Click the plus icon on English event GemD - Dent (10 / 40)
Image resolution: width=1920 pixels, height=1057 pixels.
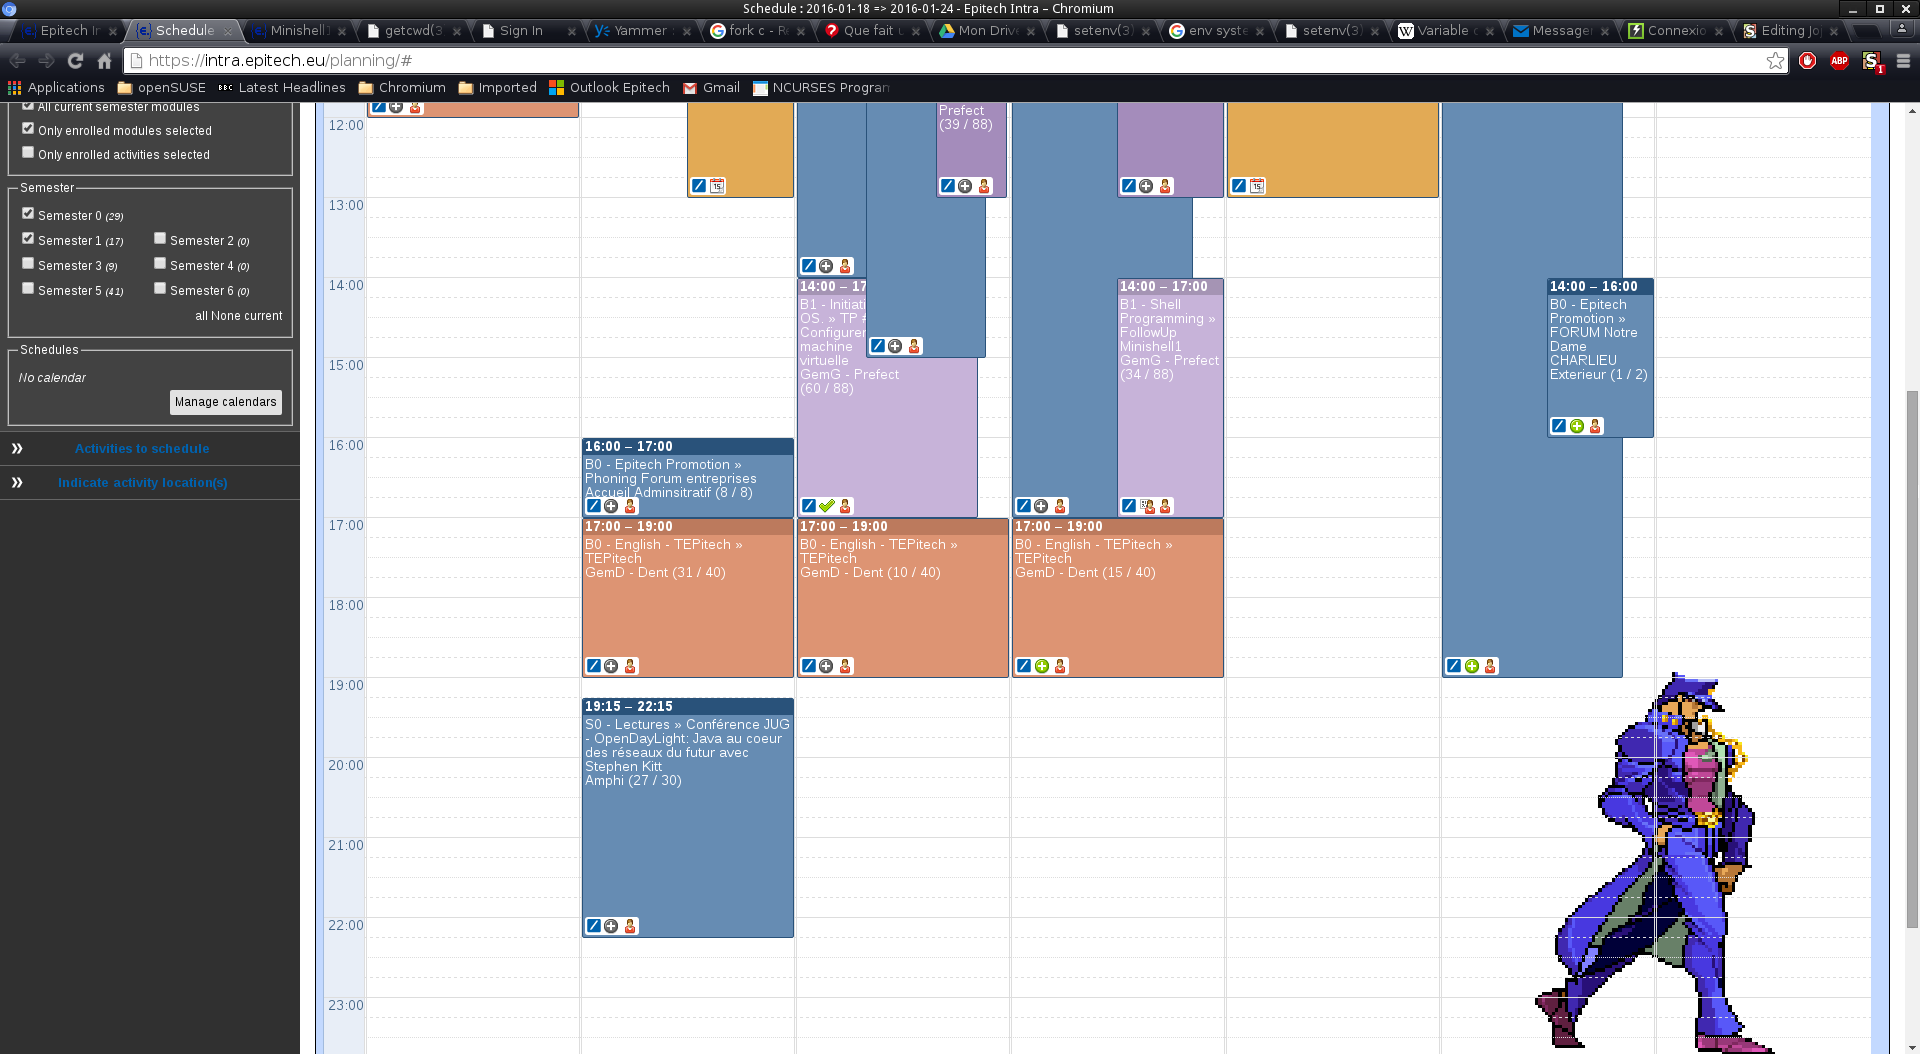[826, 666]
